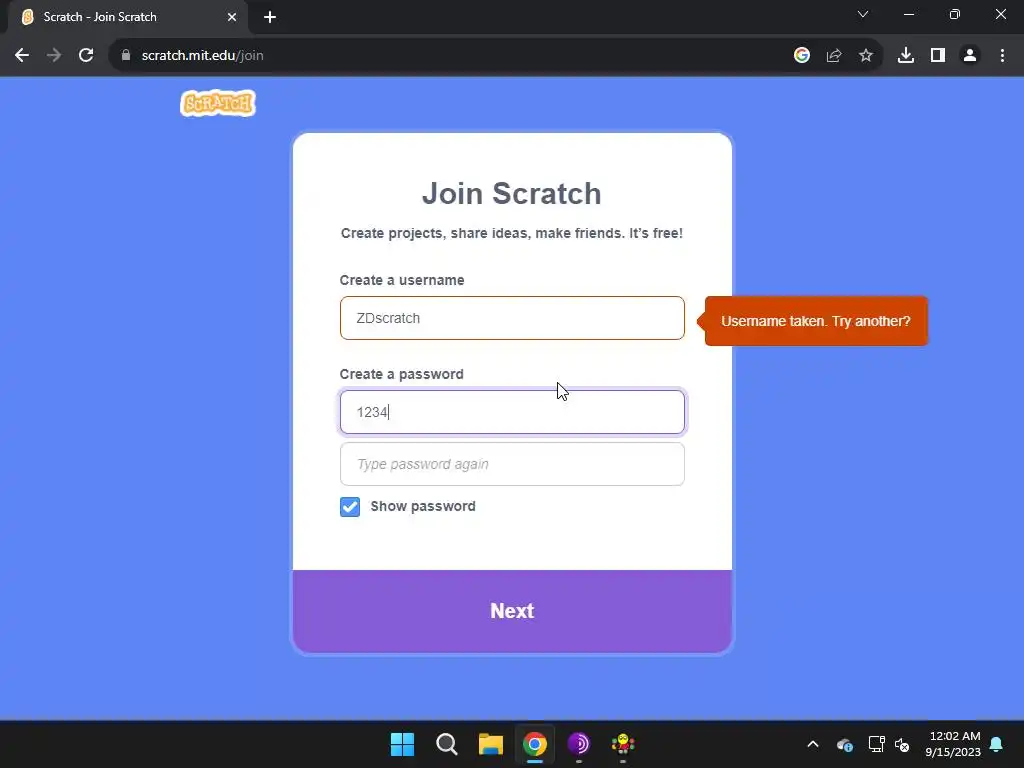Click the Username taken warning message
Screen dimensions: 1024x768
point(816,321)
